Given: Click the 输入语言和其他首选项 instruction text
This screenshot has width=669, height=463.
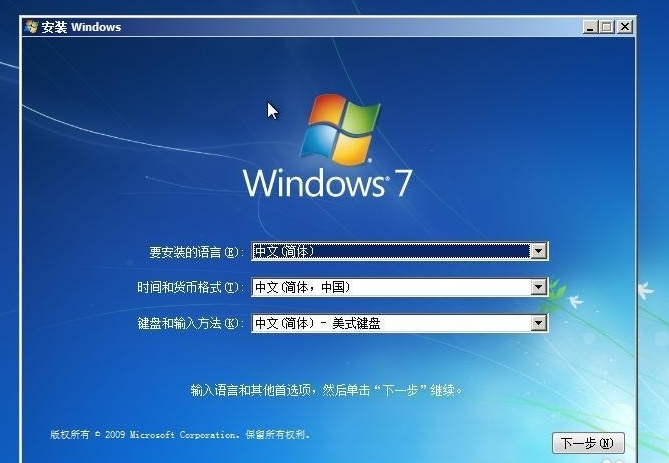Looking at the screenshot, I should tap(326, 390).
